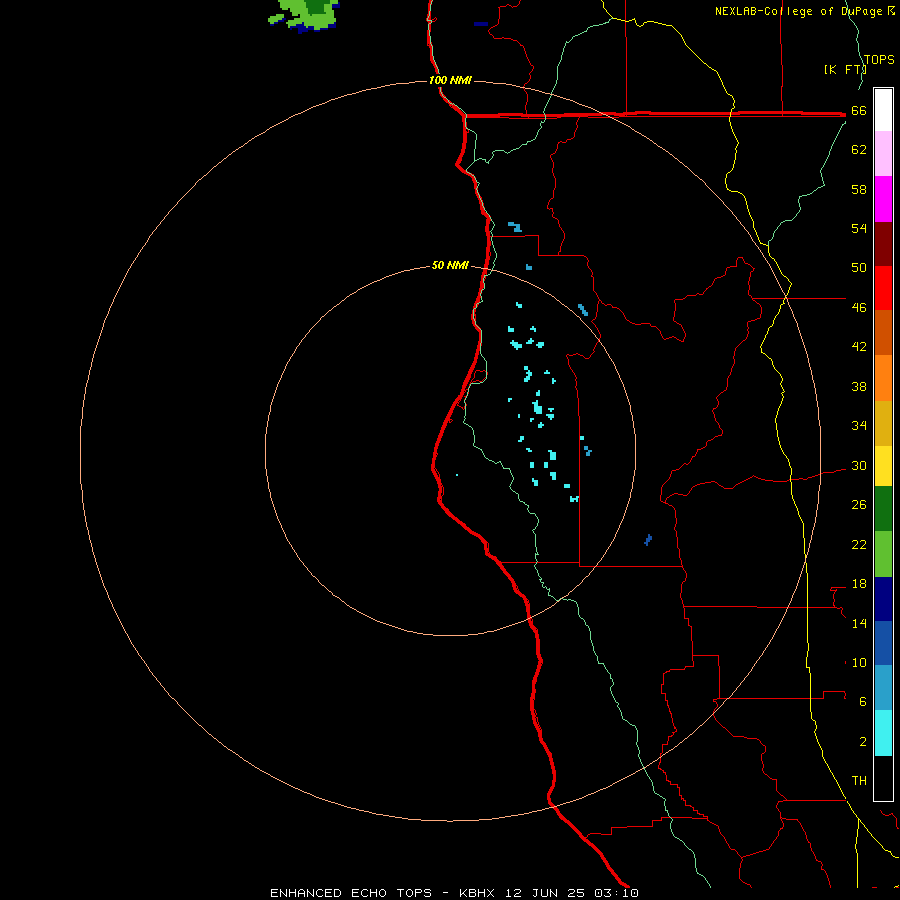
Task: Click the dark blue echo southeast of ring
Action: coord(648,540)
